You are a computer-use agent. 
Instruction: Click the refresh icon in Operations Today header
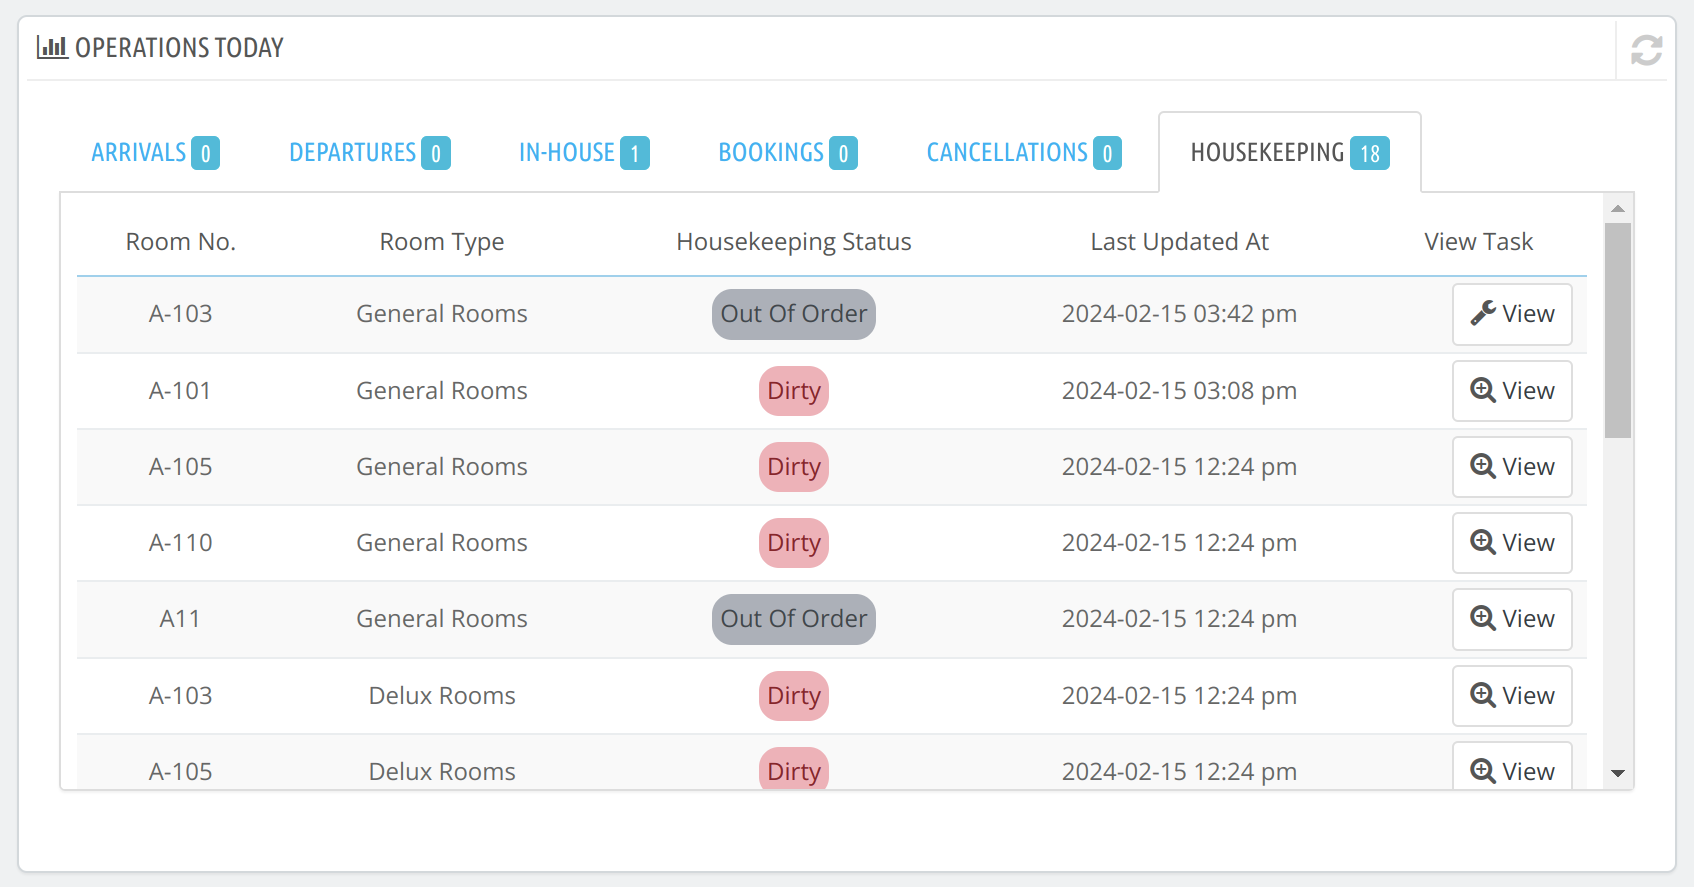point(1646,49)
